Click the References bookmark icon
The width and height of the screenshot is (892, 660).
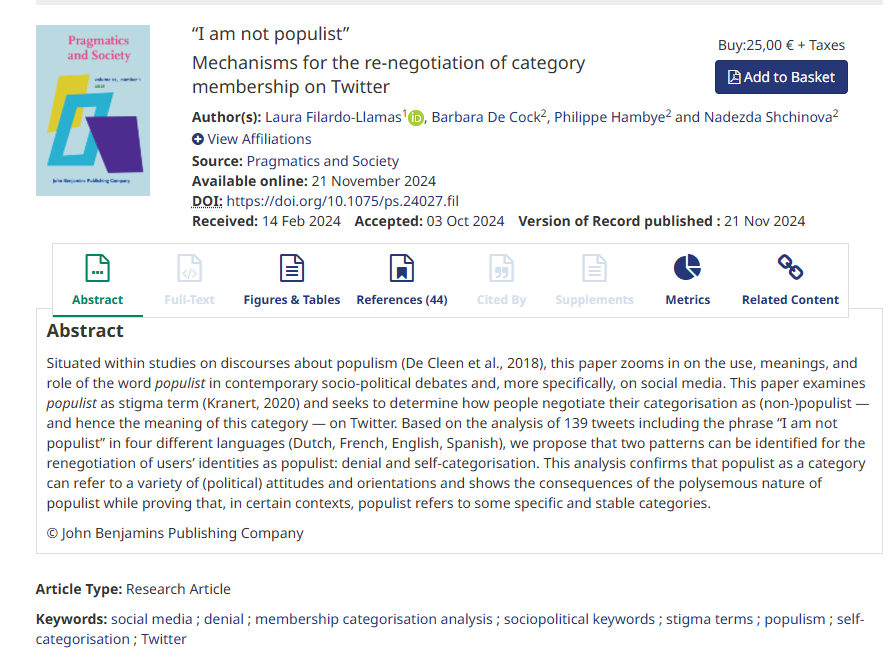(x=401, y=268)
